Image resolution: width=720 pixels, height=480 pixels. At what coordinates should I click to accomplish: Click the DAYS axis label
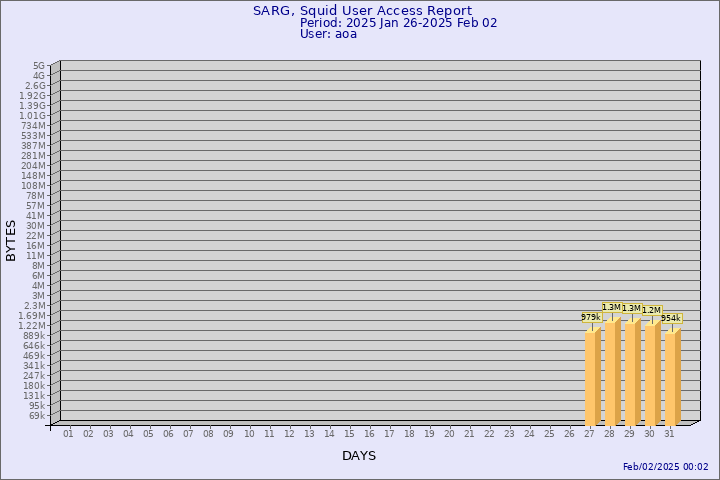[x=359, y=456]
